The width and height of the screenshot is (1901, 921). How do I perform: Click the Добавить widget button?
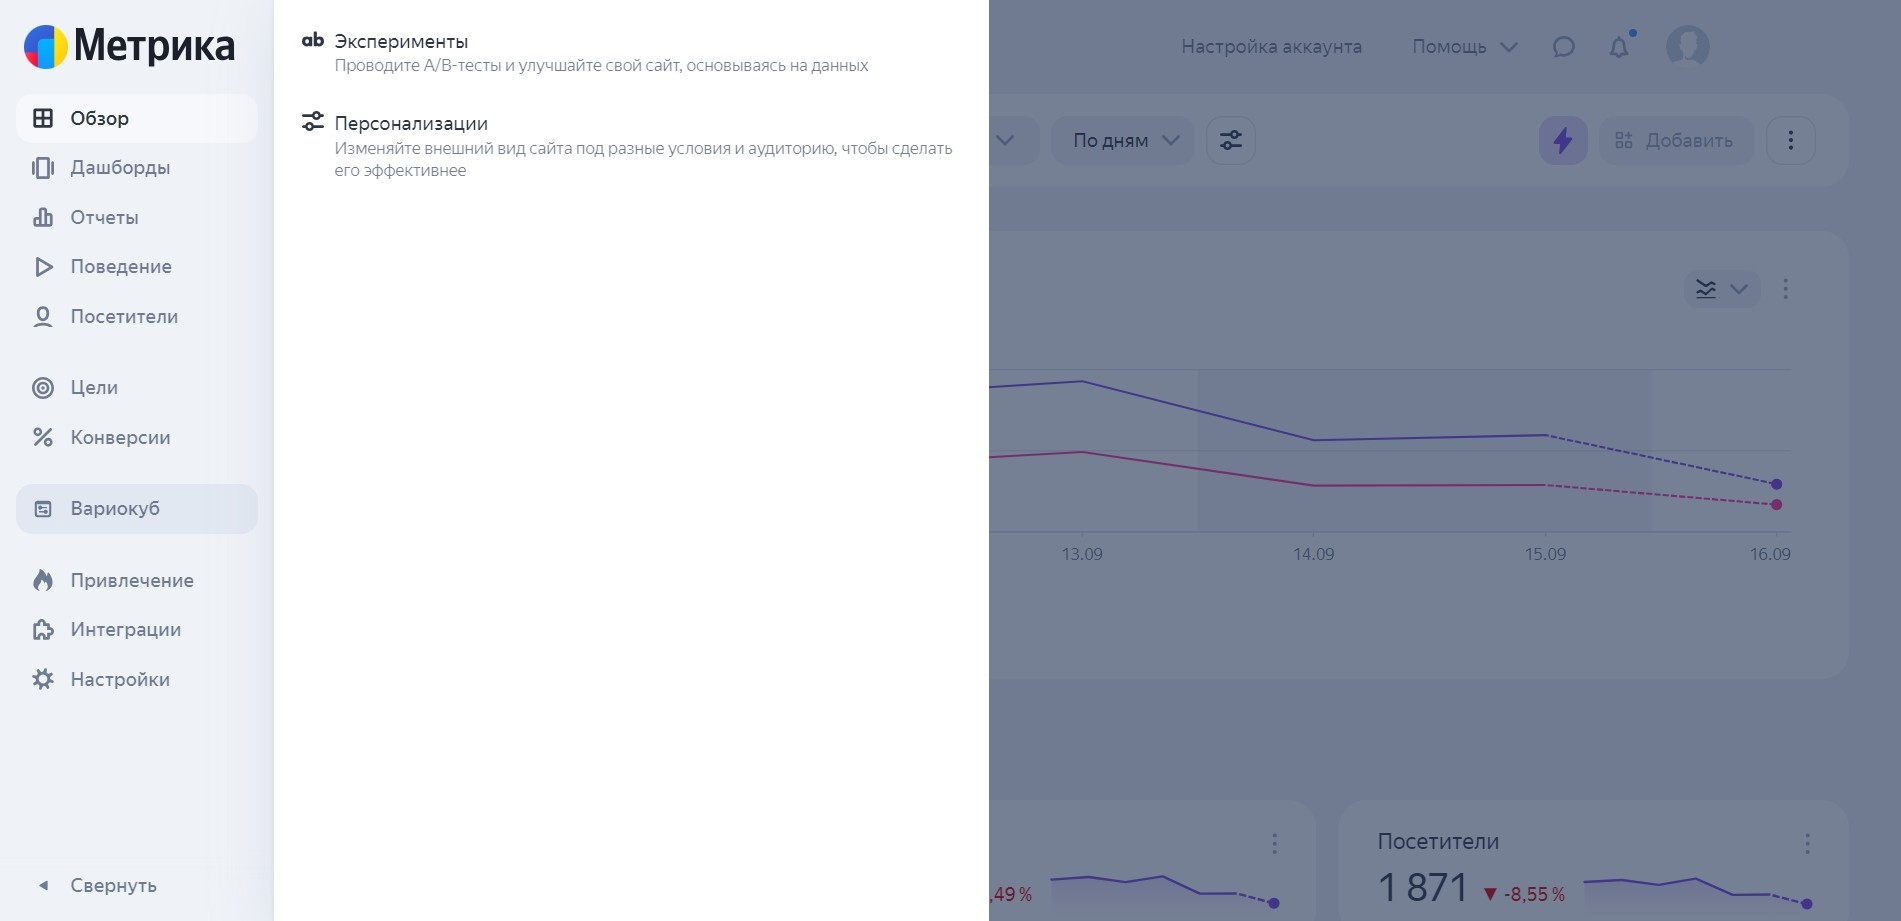point(1676,141)
